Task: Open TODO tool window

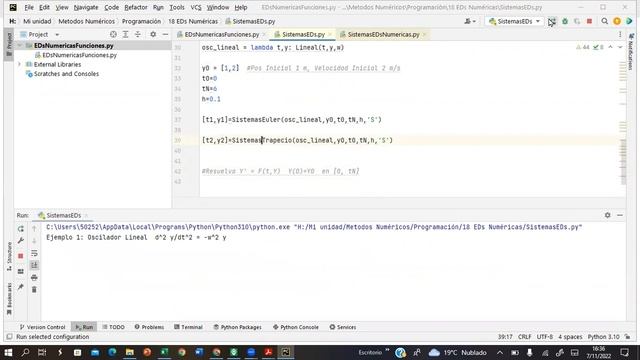Action: pyautogui.click(x=113, y=327)
